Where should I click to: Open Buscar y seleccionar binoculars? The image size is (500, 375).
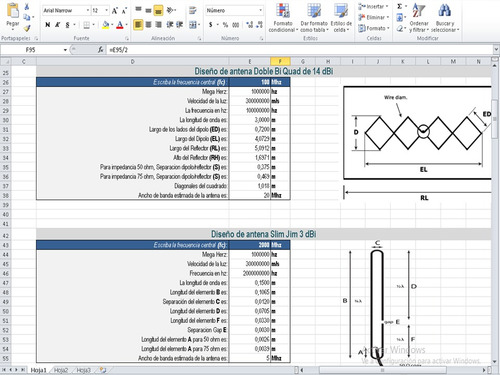click(445, 18)
